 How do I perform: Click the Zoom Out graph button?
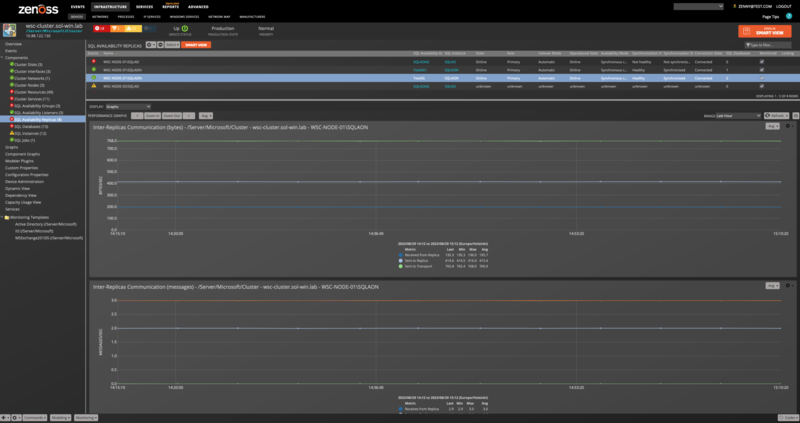point(172,116)
